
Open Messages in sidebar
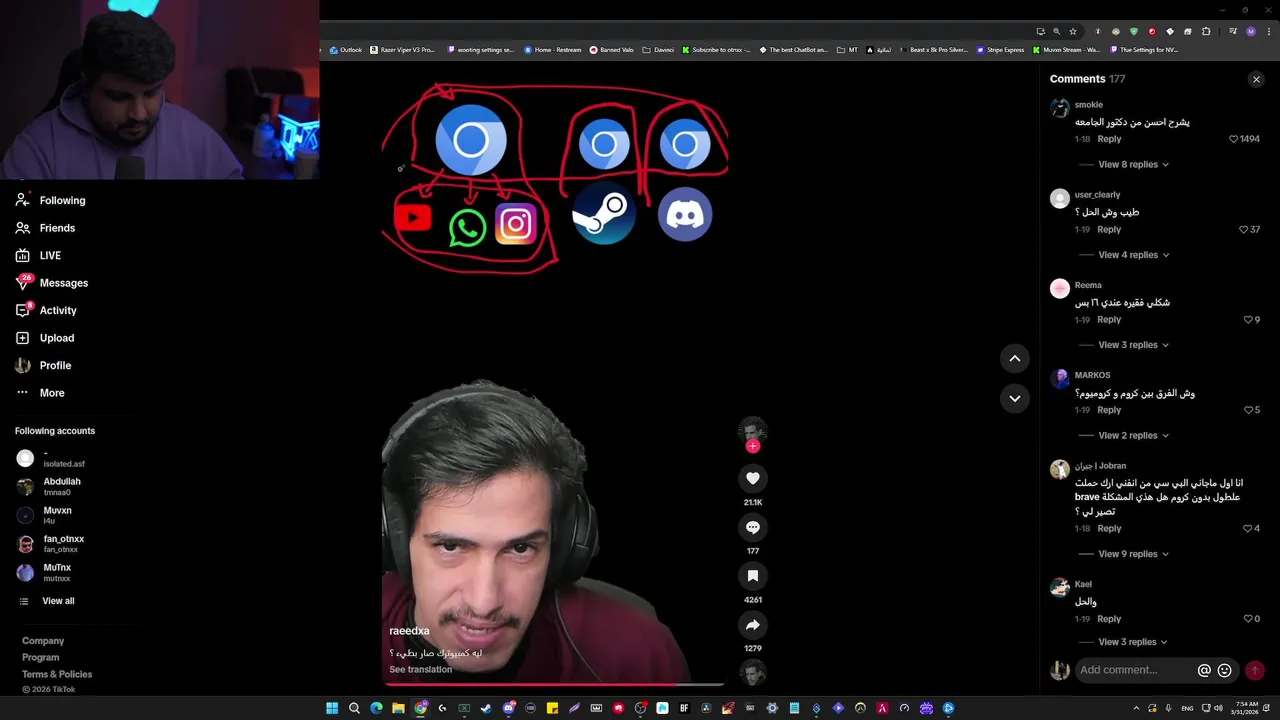52,283
